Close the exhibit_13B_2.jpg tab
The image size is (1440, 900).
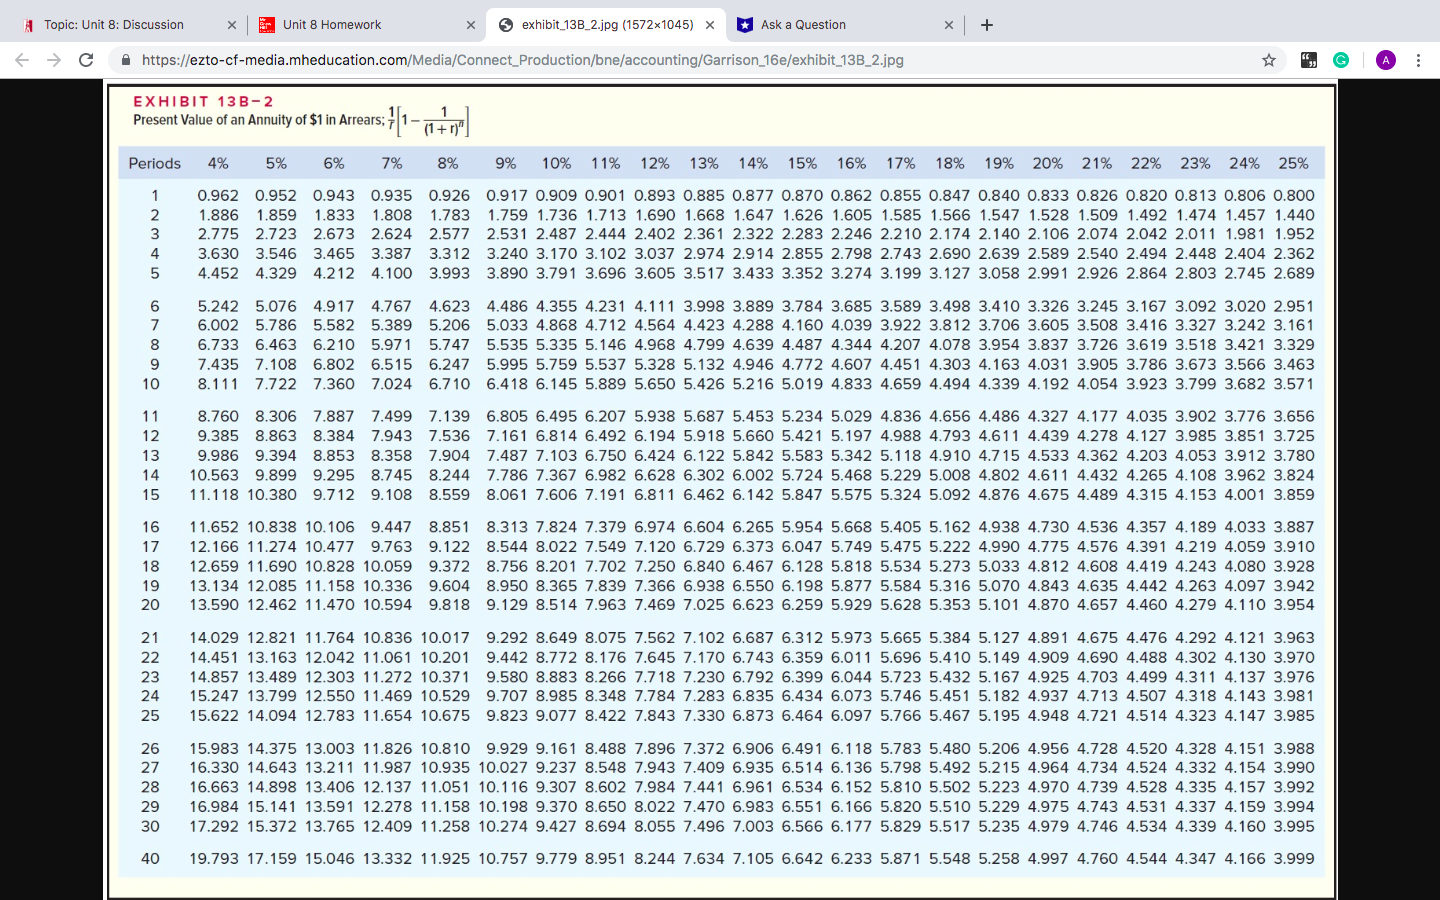point(710,25)
